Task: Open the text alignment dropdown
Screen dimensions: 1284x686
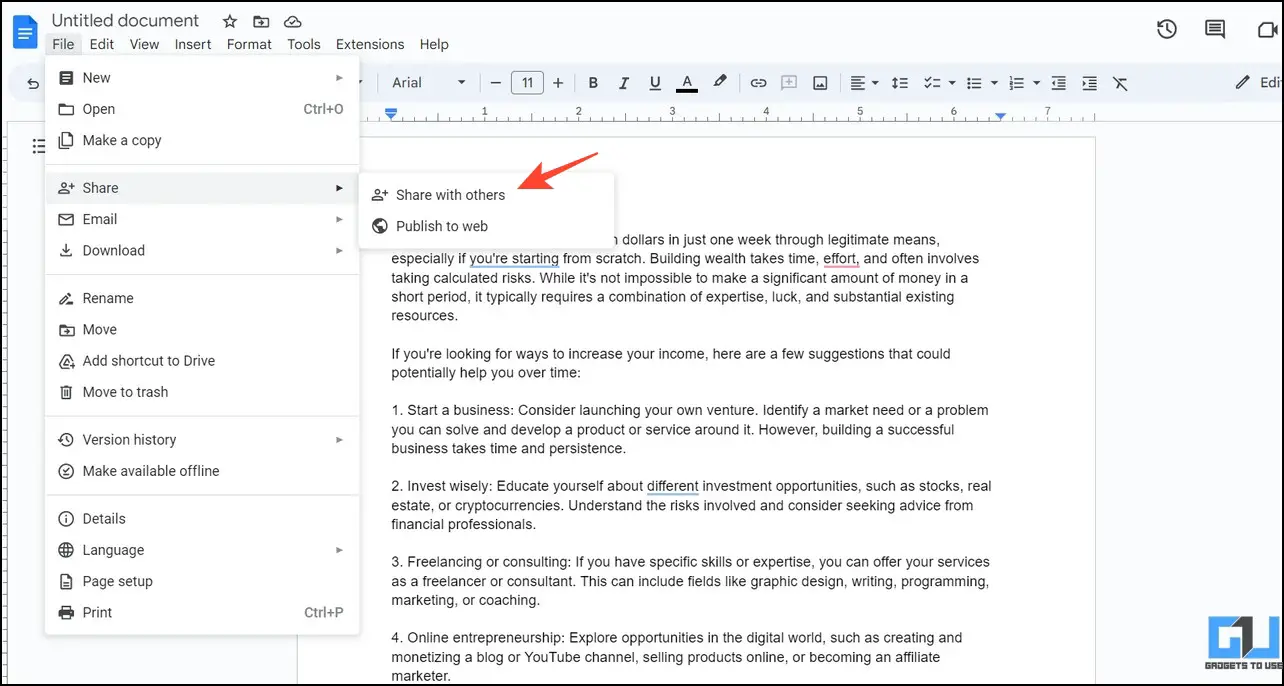Action: pos(864,83)
